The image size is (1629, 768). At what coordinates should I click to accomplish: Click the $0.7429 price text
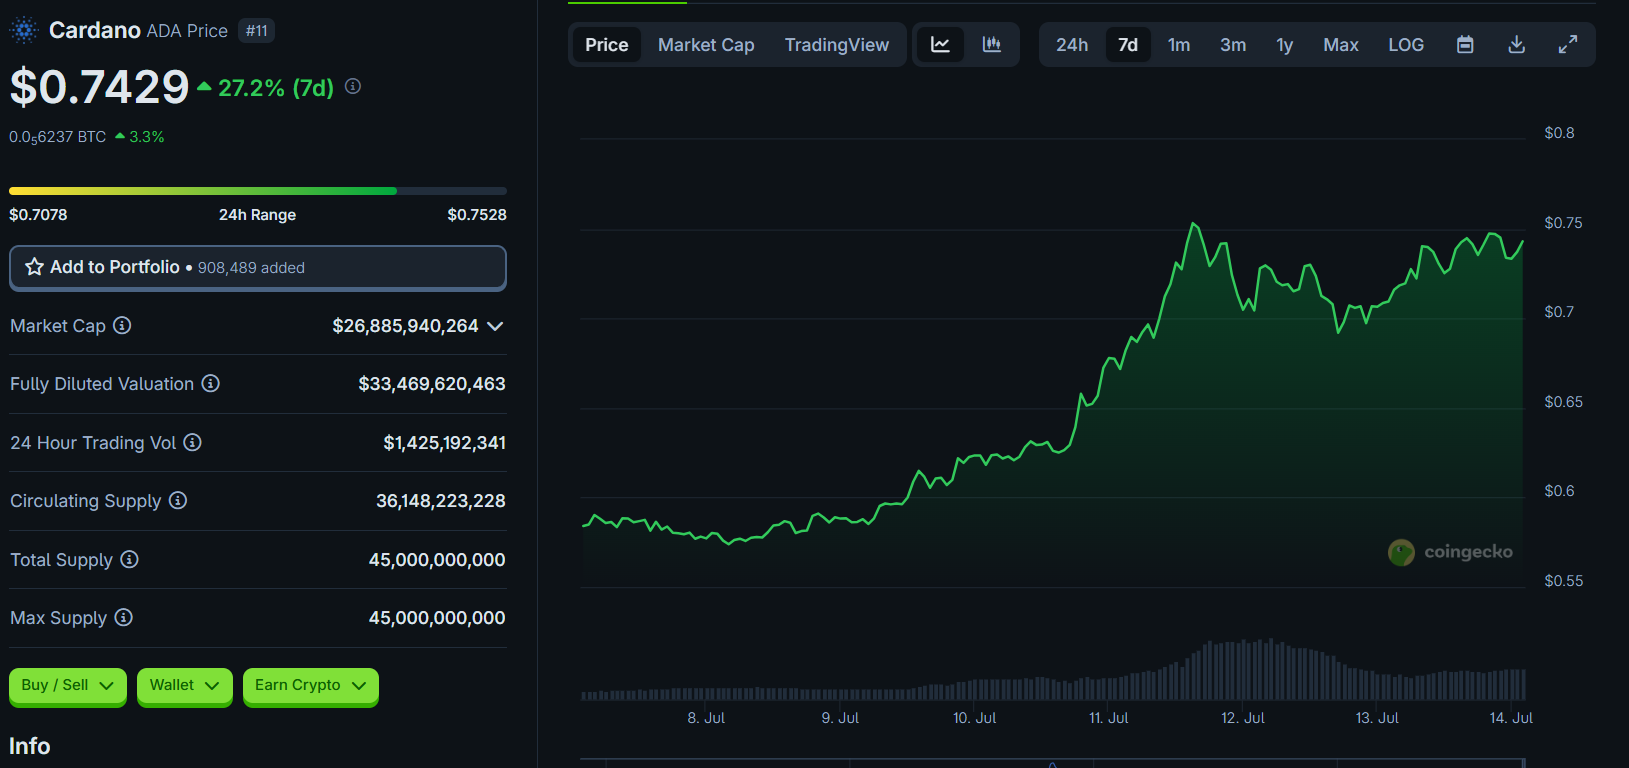(99, 87)
